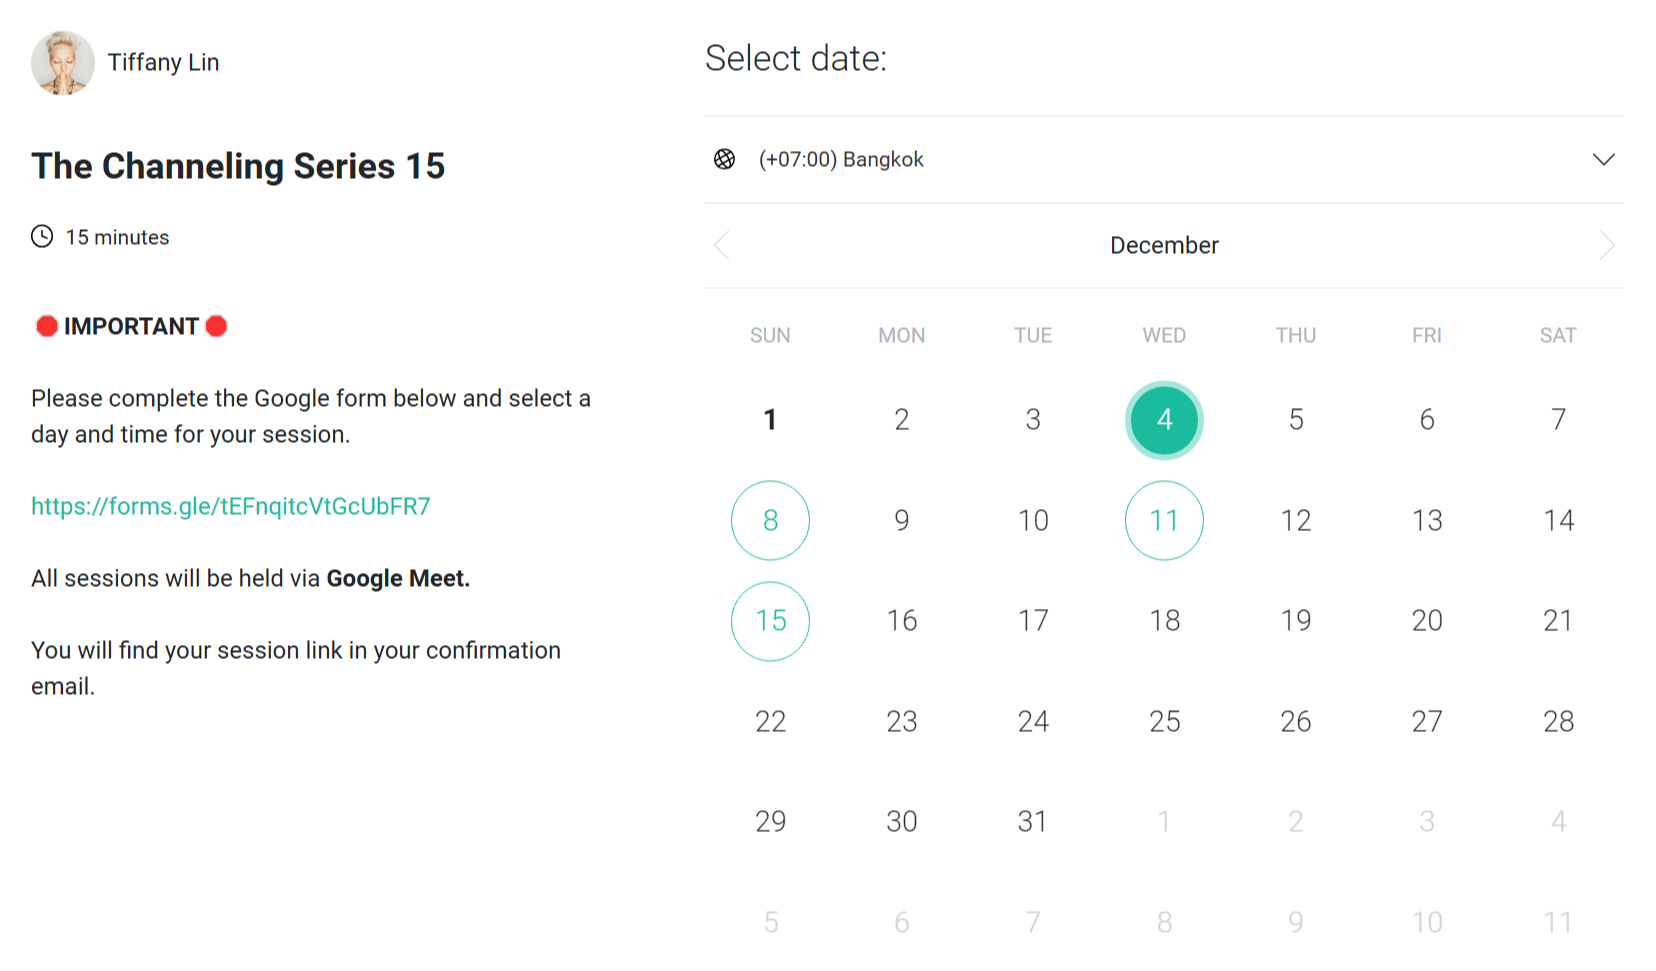Open the Google form link
The image size is (1656, 971).
pos(231,506)
